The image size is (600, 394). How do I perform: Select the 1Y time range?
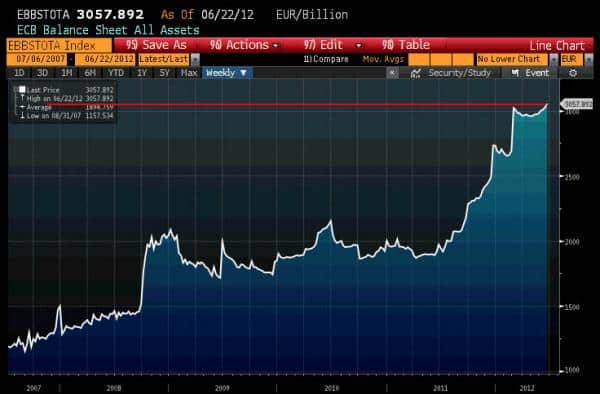click(142, 73)
